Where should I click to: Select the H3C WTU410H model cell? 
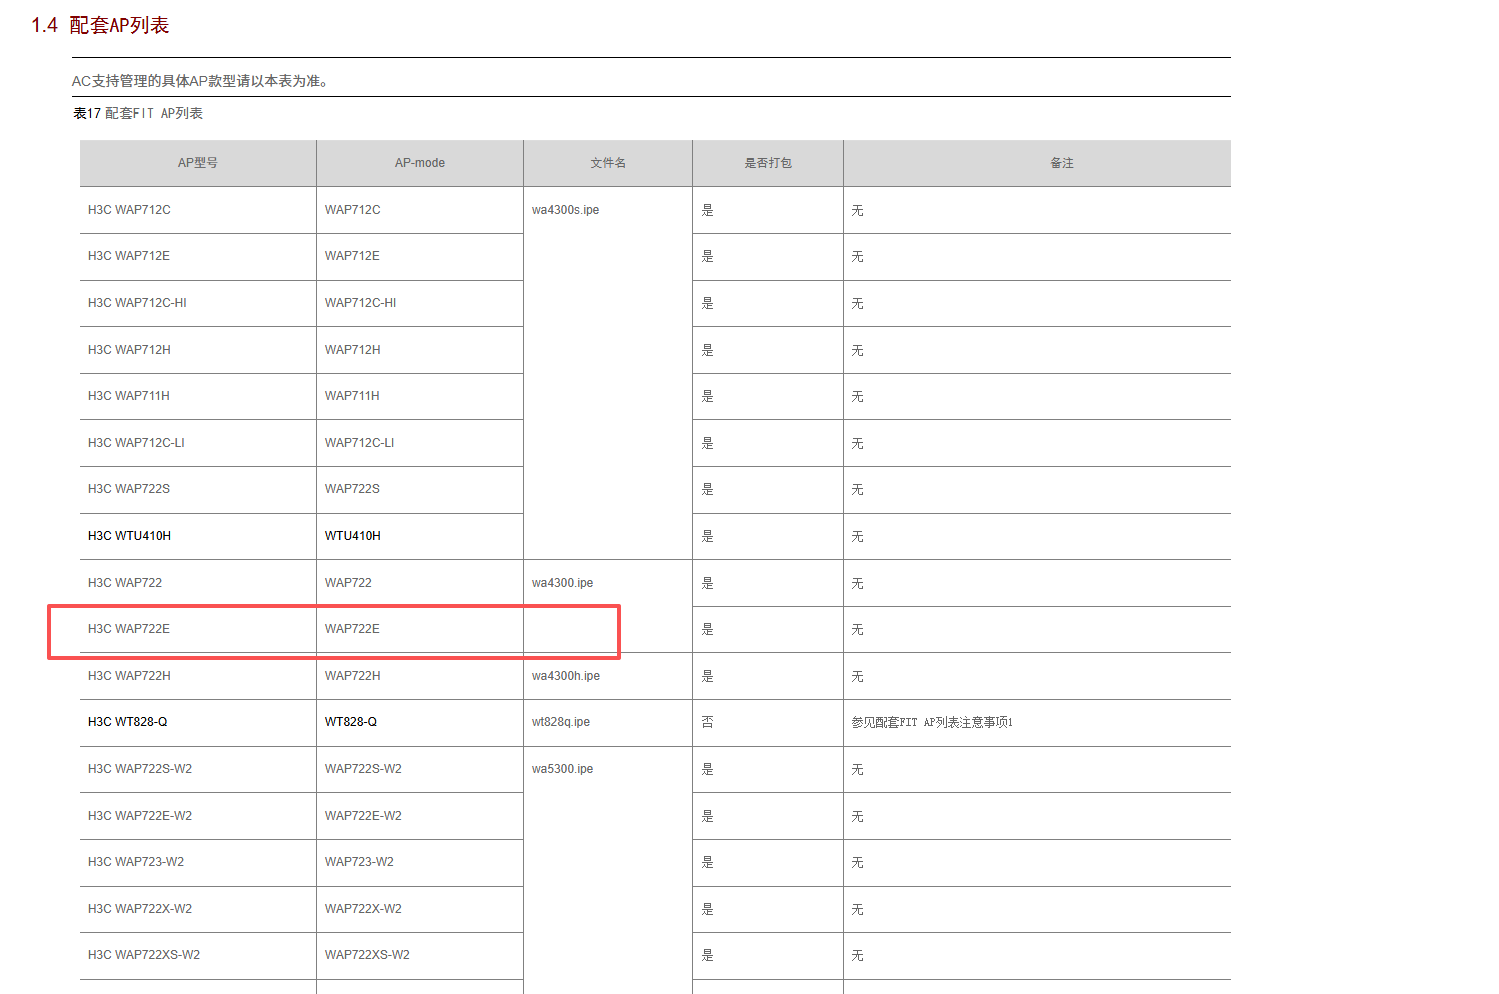(x=129, y=536)
